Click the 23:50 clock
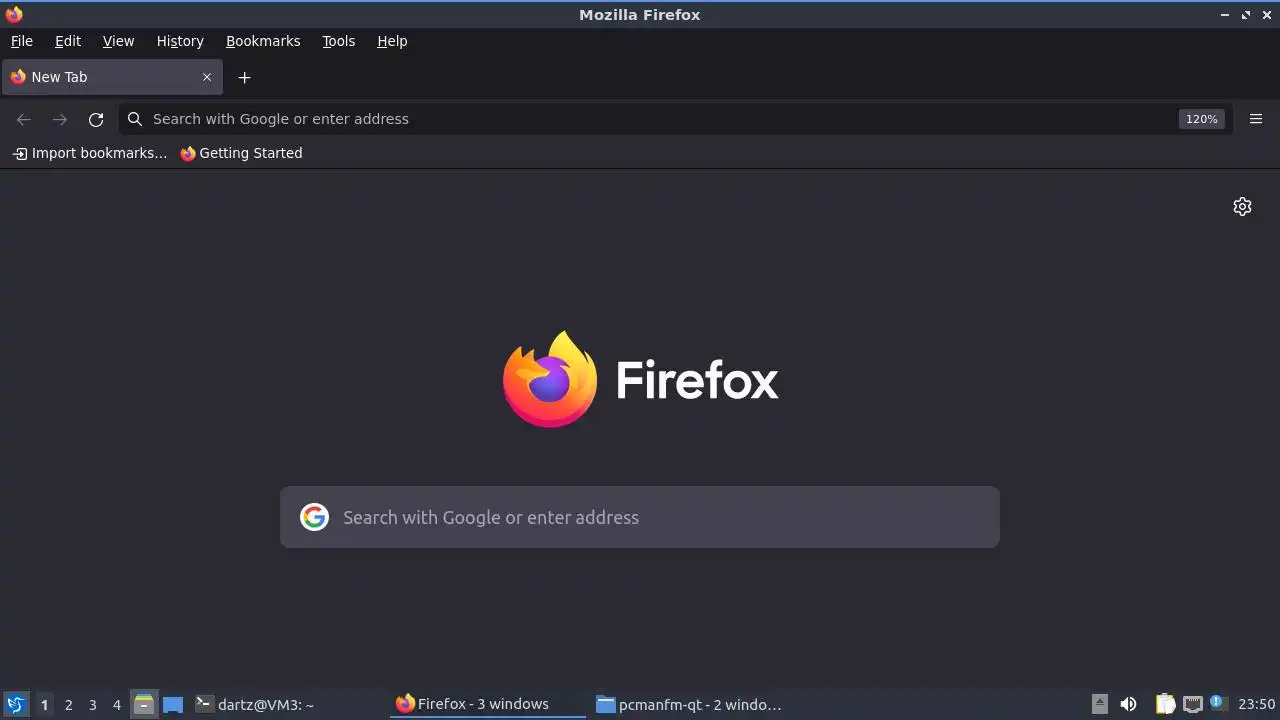 1256,705
